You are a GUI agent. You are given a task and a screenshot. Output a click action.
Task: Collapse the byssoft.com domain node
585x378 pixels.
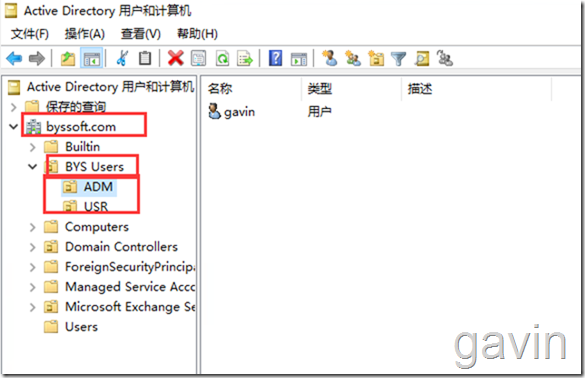coord(13,127)
